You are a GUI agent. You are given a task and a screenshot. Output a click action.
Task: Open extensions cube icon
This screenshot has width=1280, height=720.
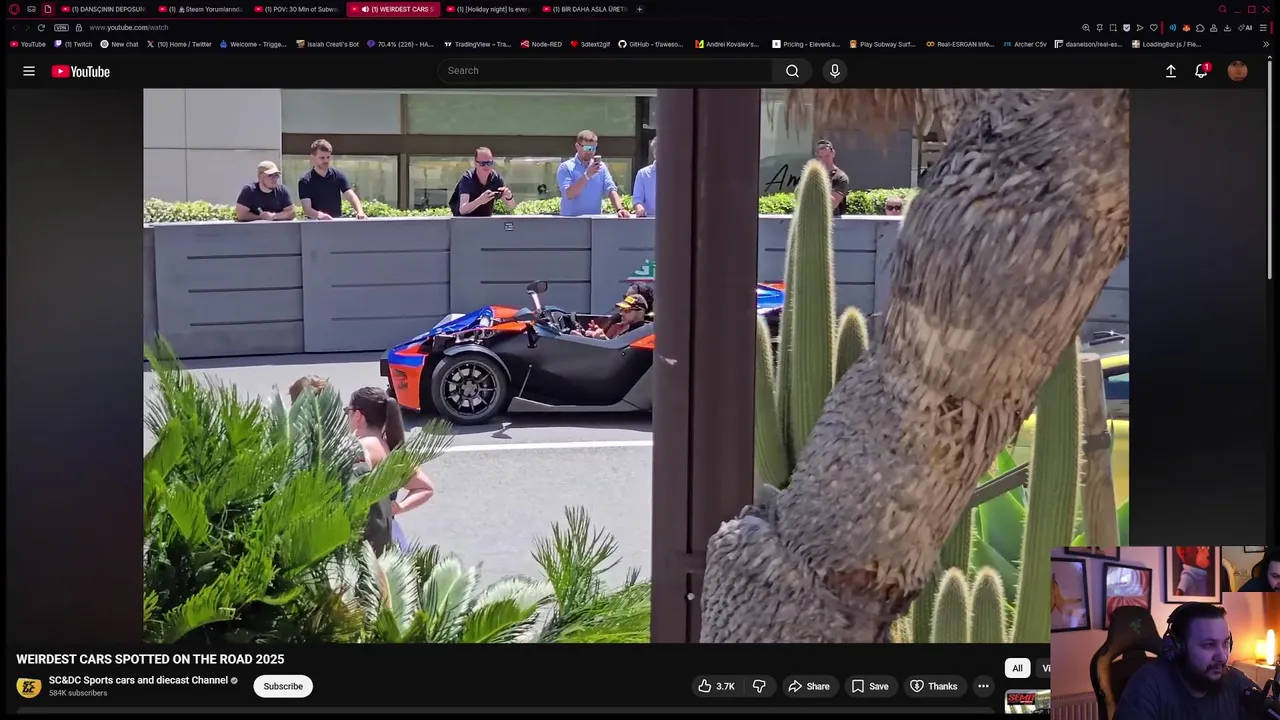pos(1200,28)
